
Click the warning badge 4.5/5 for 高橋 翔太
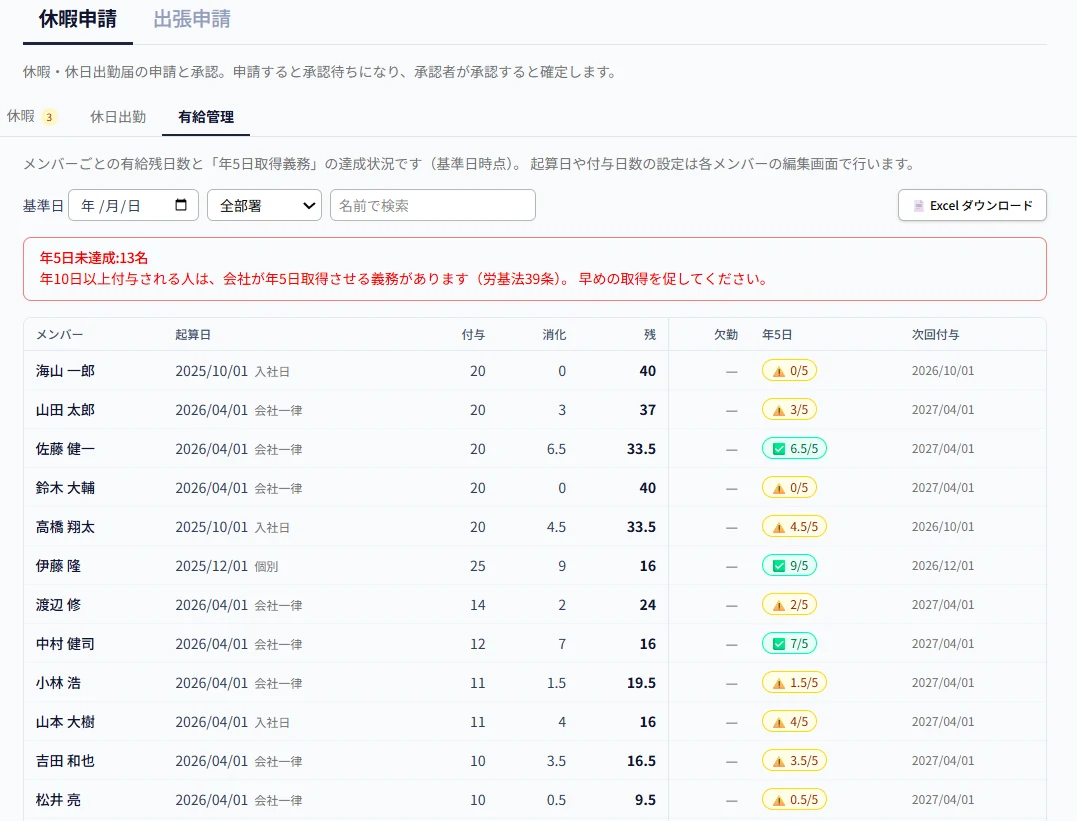(x=794, y=527)
